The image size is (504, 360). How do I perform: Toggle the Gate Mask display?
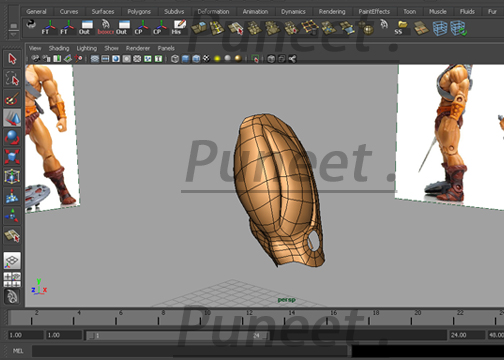(127, 59)
